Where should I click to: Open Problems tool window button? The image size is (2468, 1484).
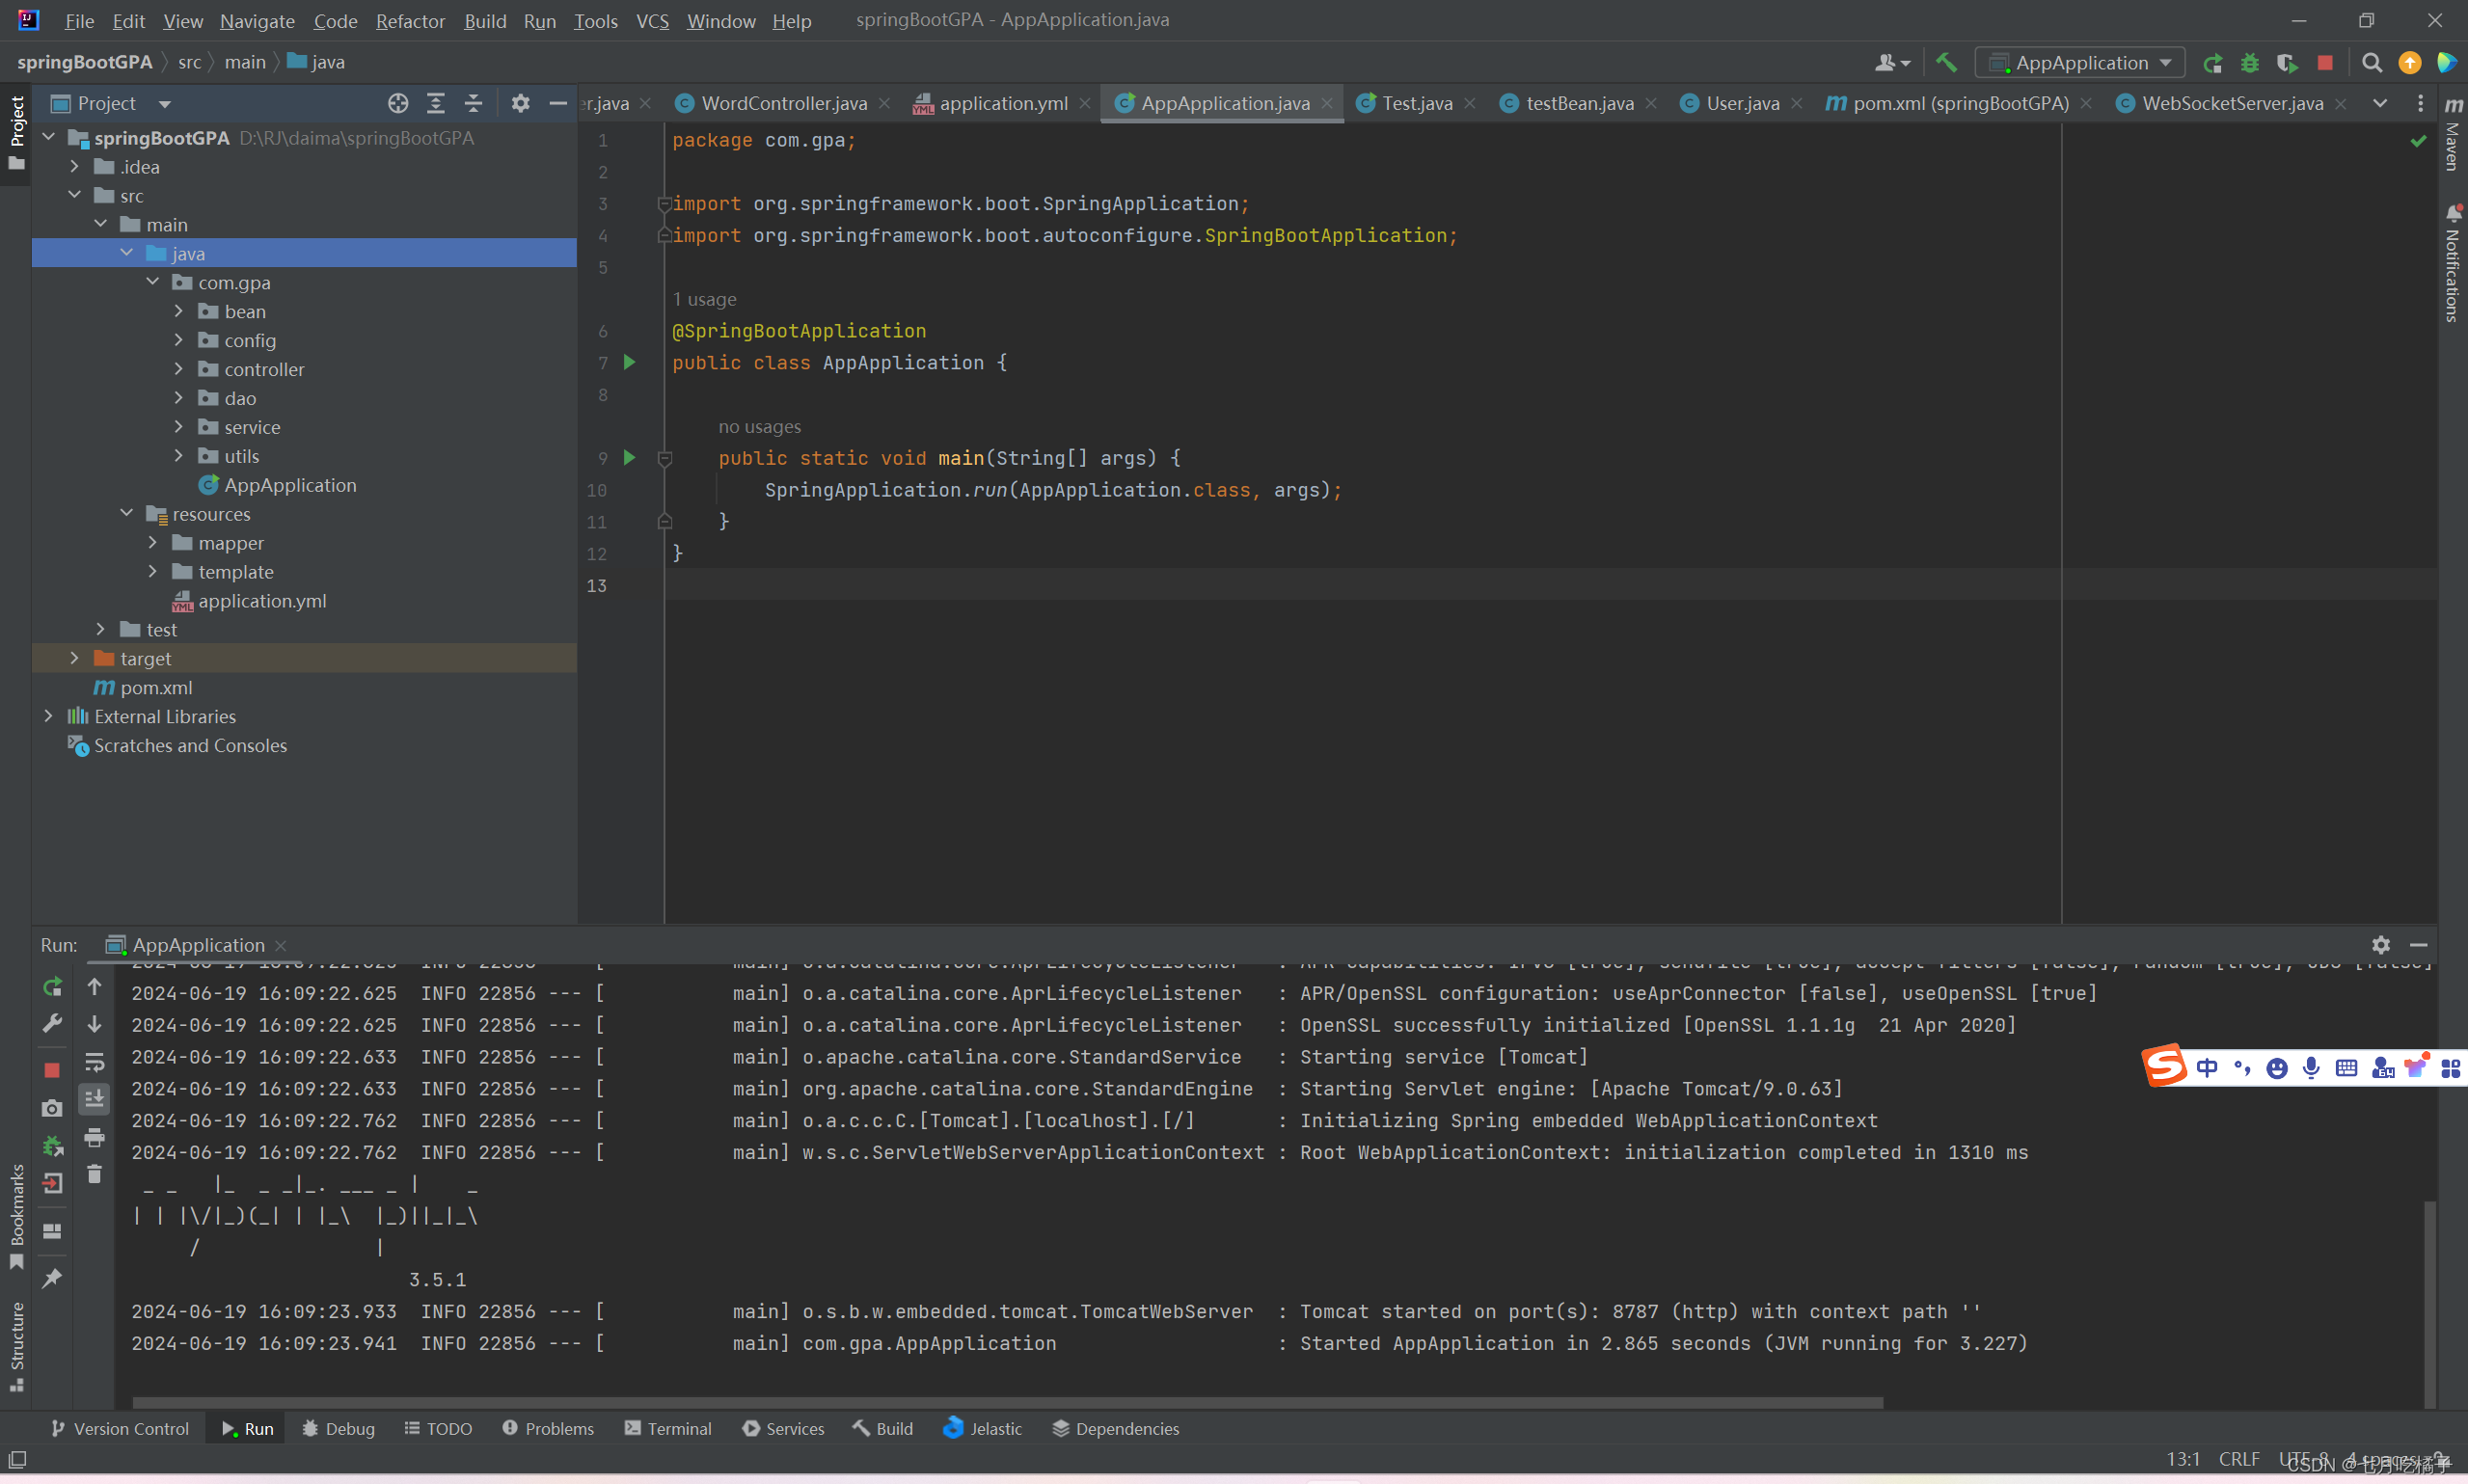click(548, 1428)
